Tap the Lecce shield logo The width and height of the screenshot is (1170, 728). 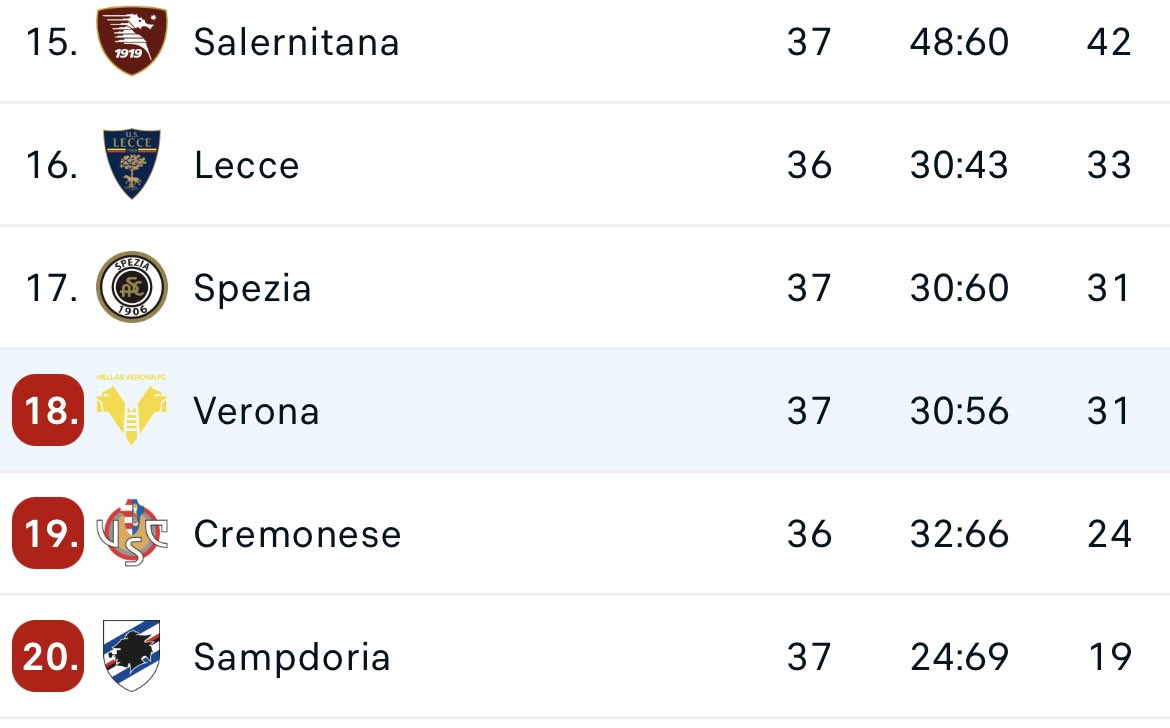click(x=132, y=164)
